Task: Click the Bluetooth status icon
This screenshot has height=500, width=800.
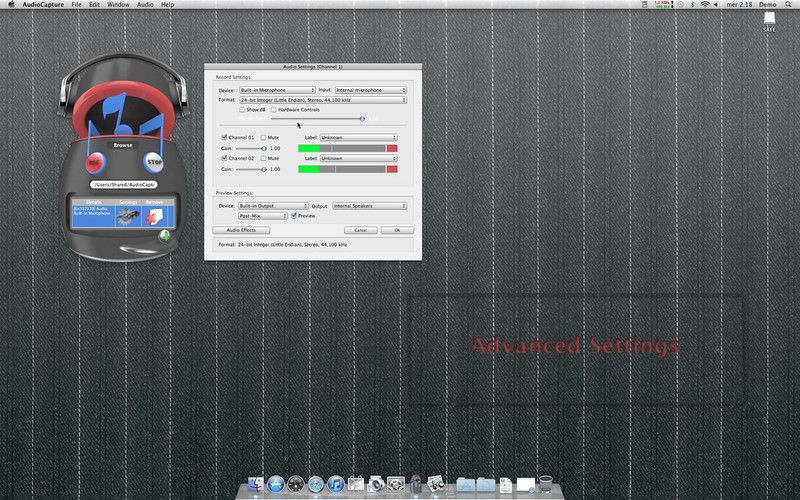Action: [x=692, y=4]
